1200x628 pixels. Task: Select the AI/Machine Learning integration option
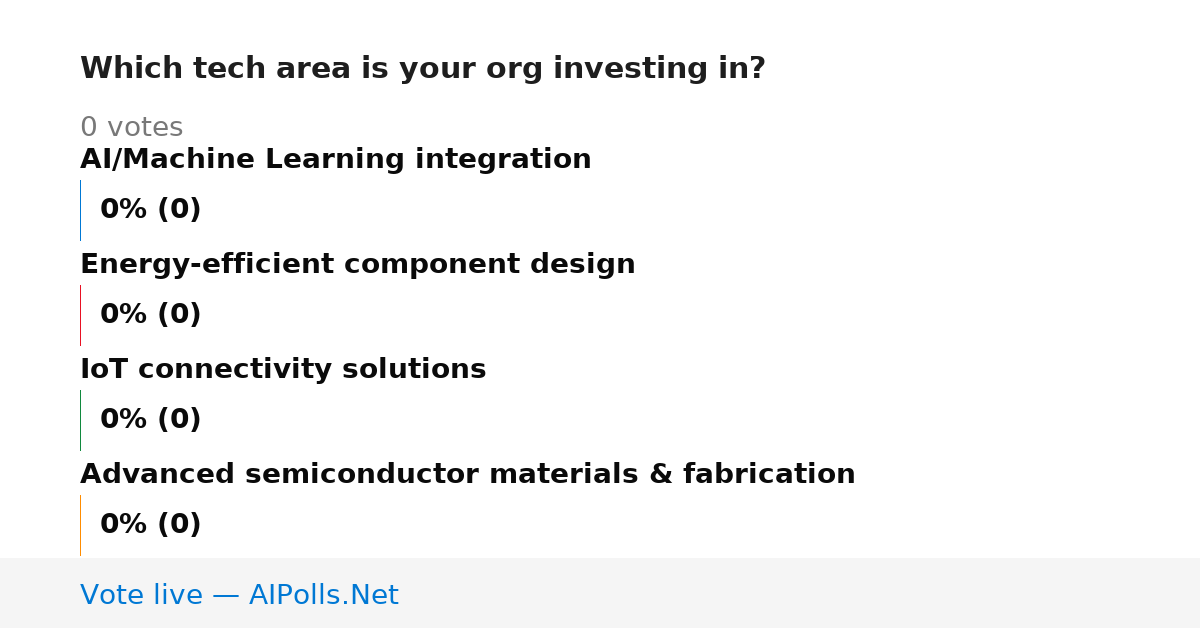click(336, 159)
